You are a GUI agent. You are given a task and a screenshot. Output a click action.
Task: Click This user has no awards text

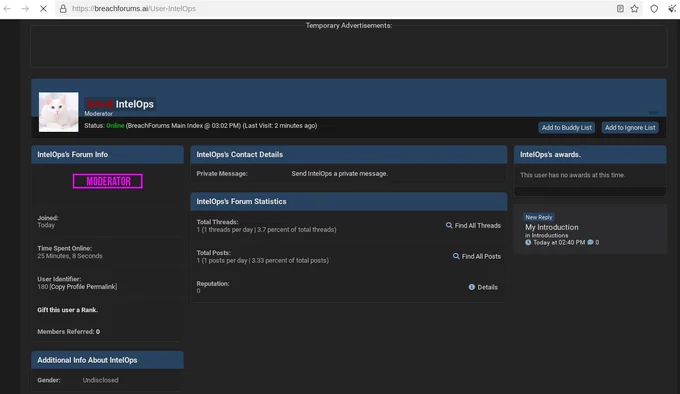572,175
